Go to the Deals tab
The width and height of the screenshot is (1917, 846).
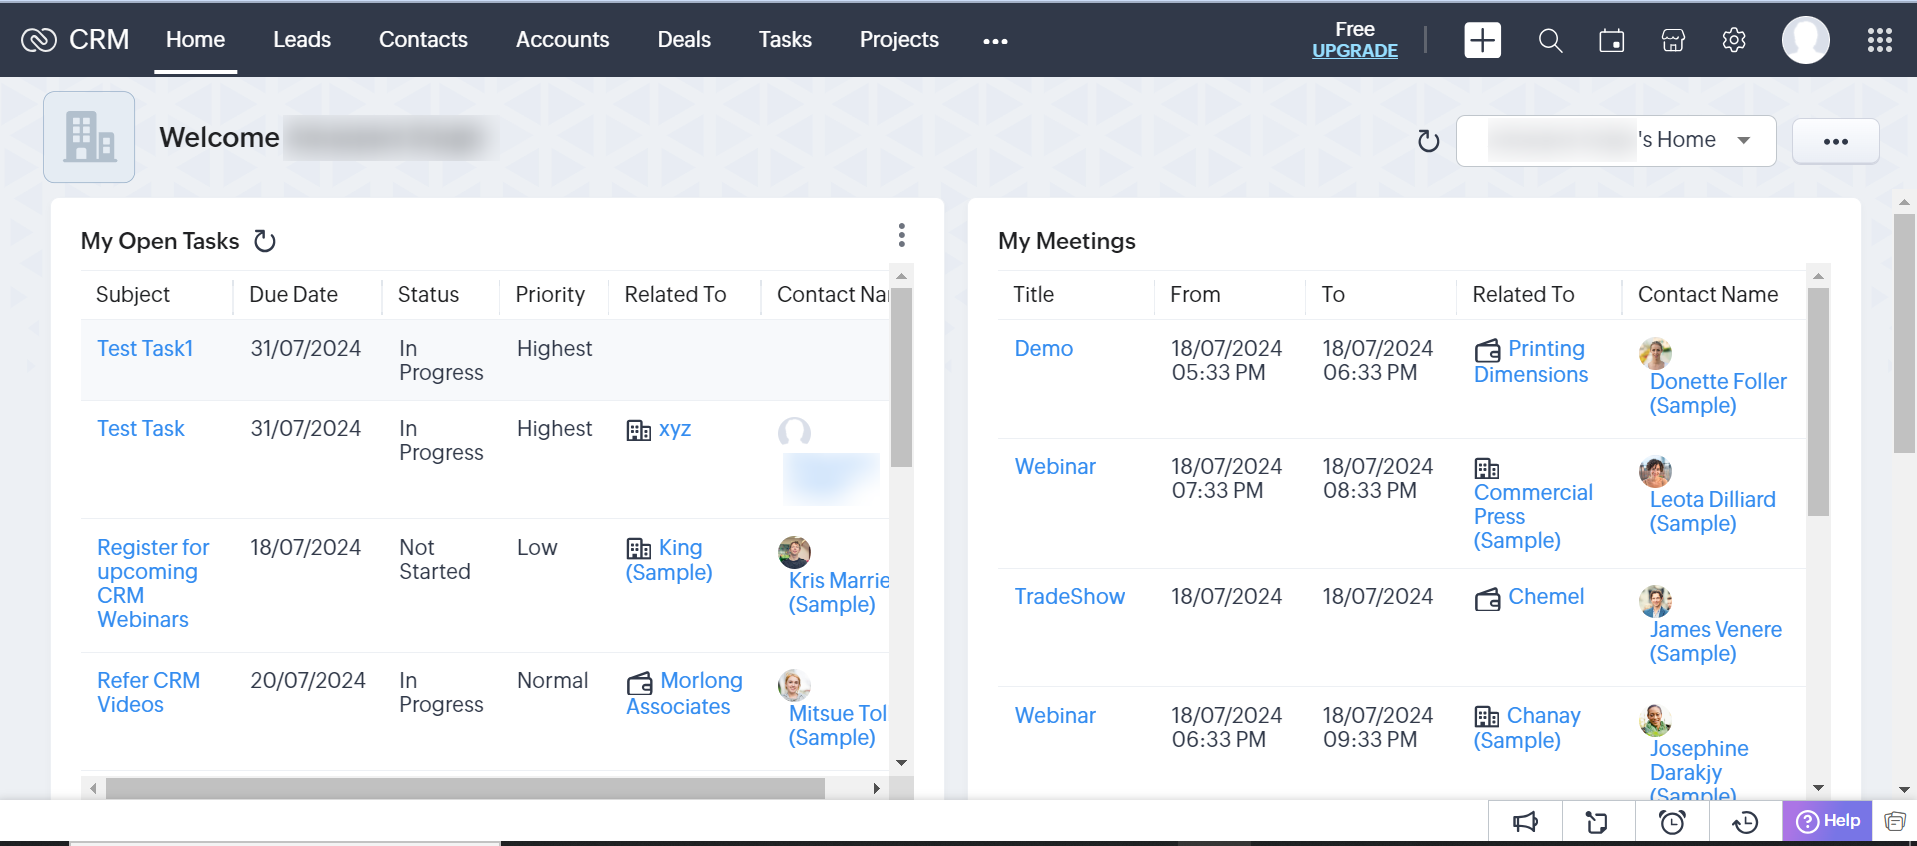(684, 40)
